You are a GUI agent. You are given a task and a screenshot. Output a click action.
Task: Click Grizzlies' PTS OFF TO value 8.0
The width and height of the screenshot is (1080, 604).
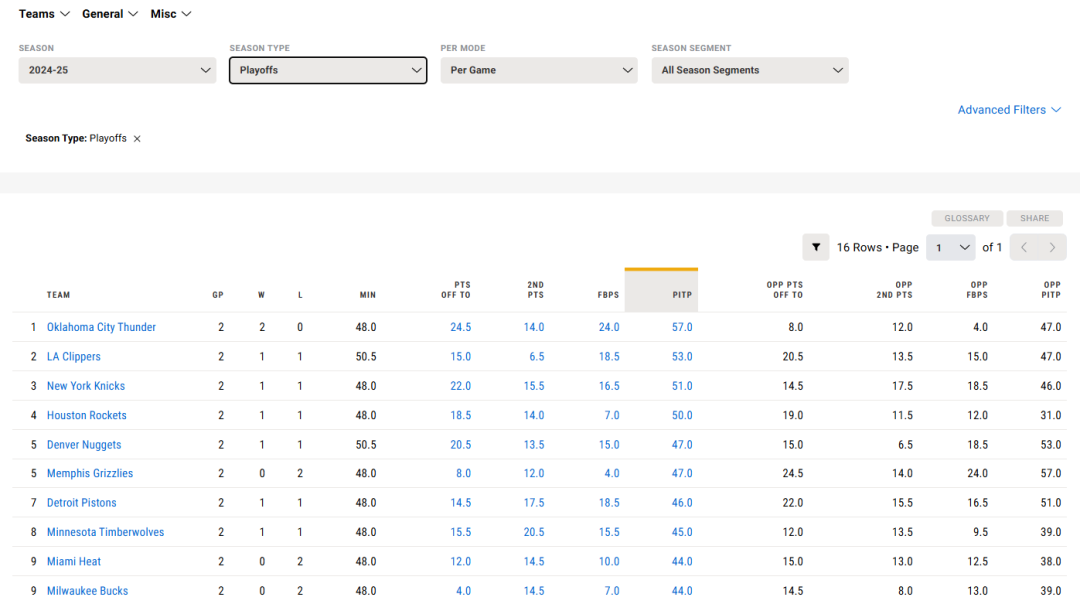pyautogui.click(x=464, y=473)
